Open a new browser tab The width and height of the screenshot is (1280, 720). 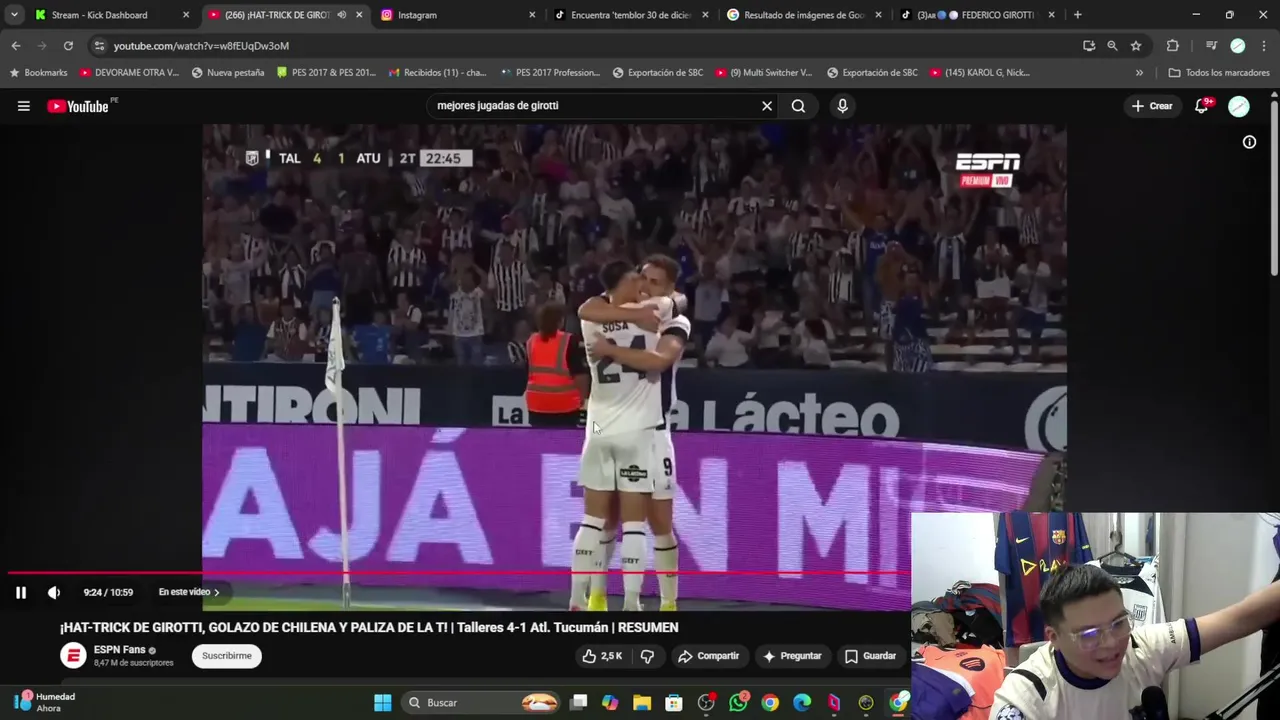(1077, 15)
